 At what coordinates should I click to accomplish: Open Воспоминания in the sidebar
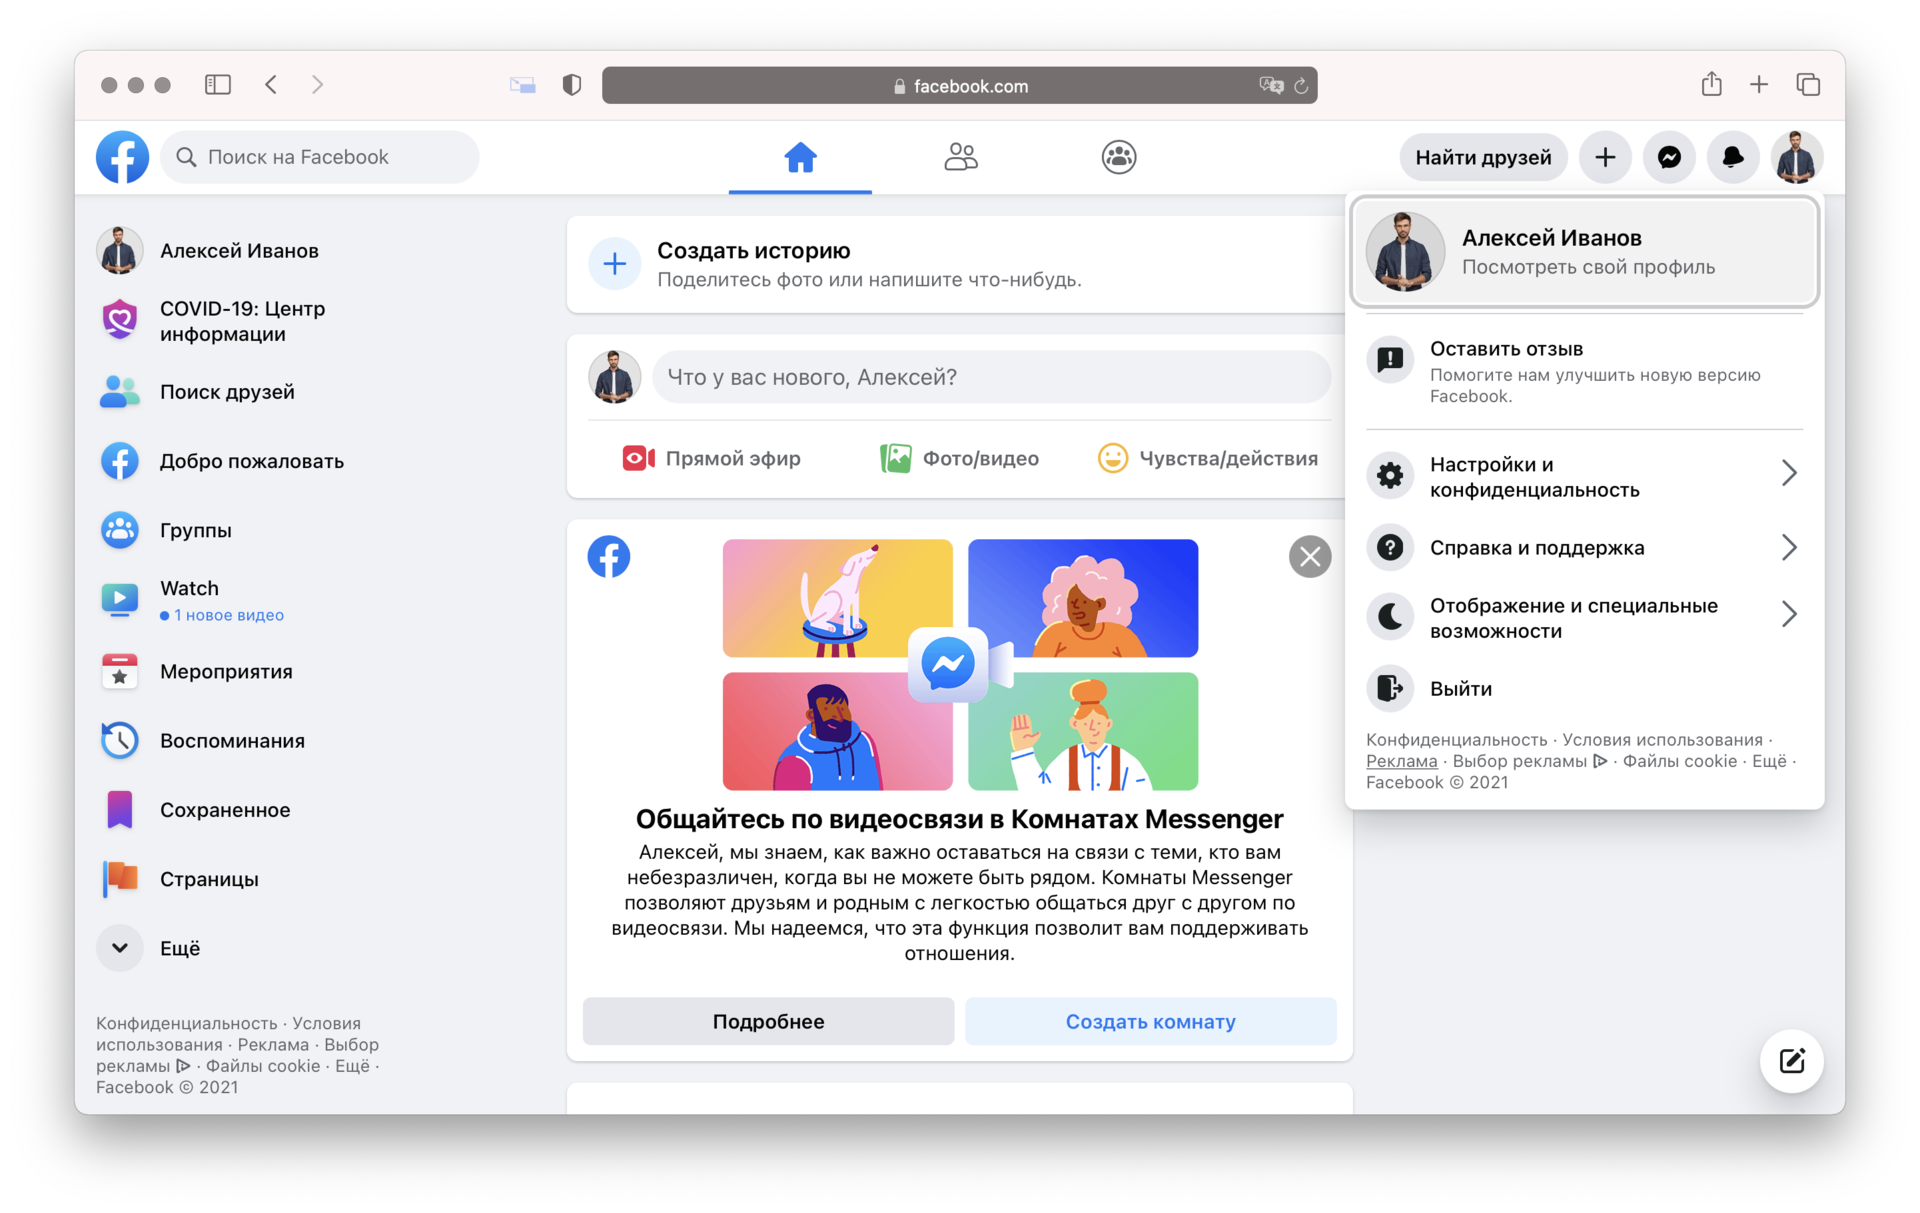coord(203,740)
